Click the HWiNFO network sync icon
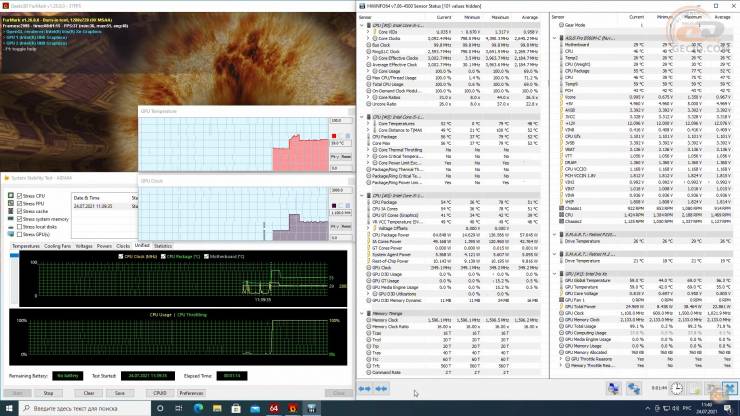The image size is (740, 416). click(633, 389)
